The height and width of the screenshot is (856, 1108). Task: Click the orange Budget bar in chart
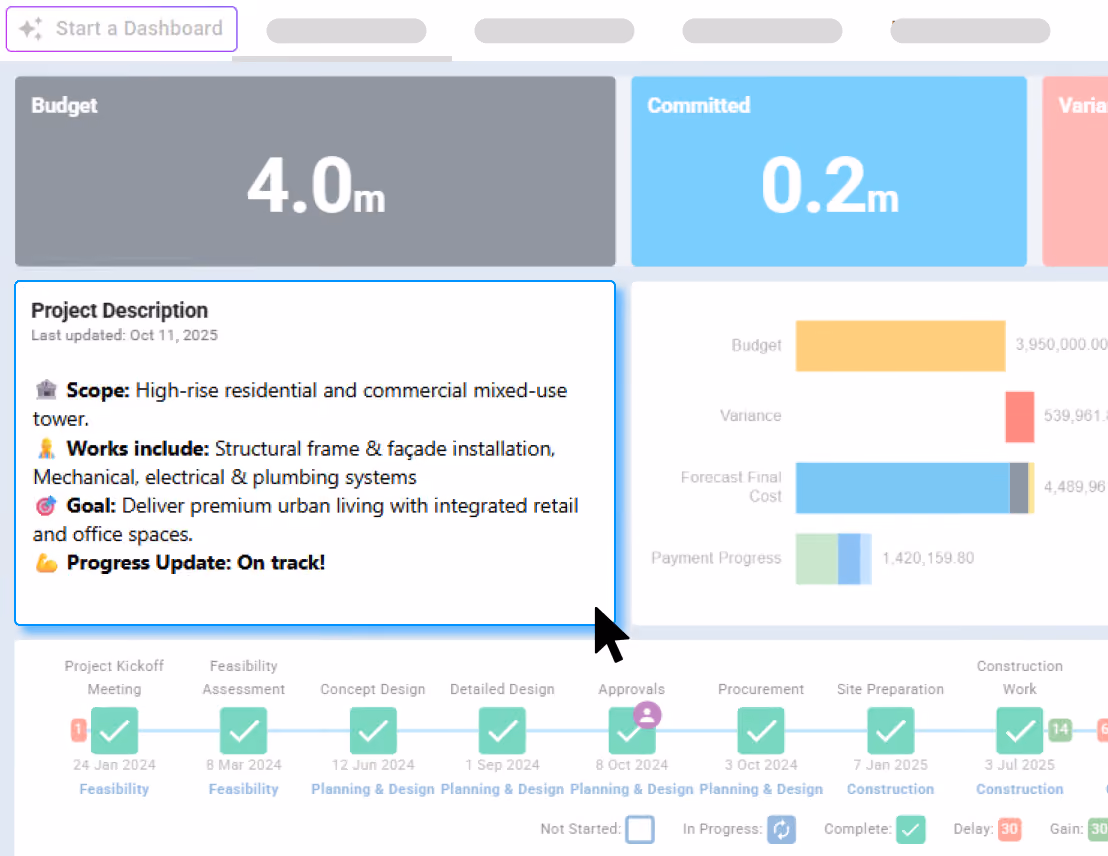point(900,346)
